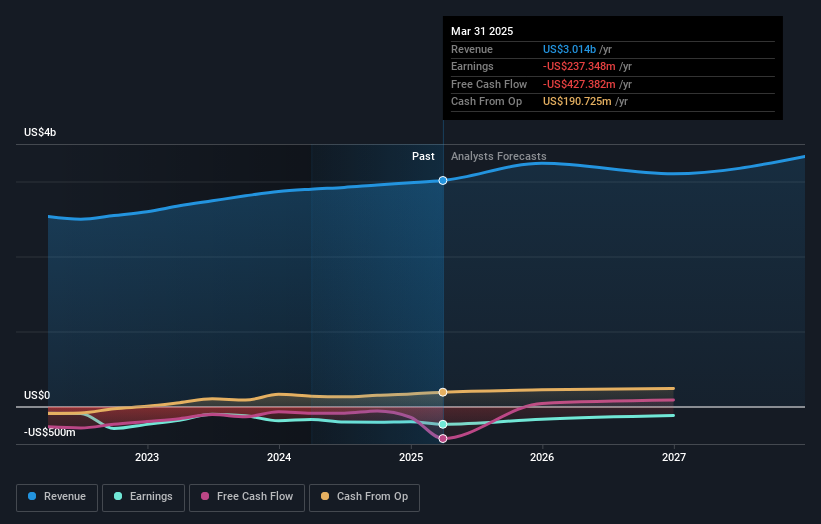Click the Past label on the chart
Image resolution: width=821 pixels, height=524 pixels.
423,156
